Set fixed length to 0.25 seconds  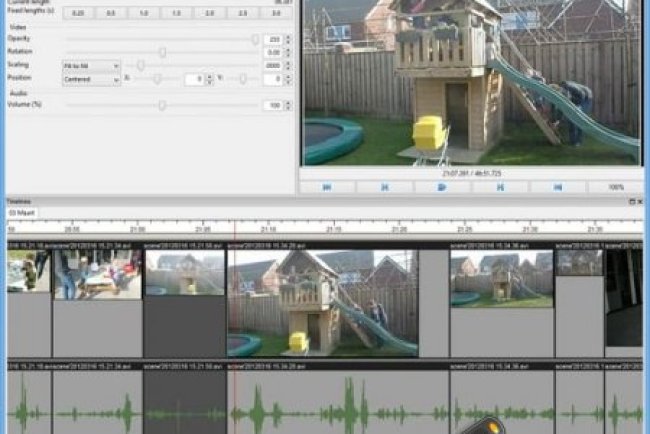pos(78,14)
